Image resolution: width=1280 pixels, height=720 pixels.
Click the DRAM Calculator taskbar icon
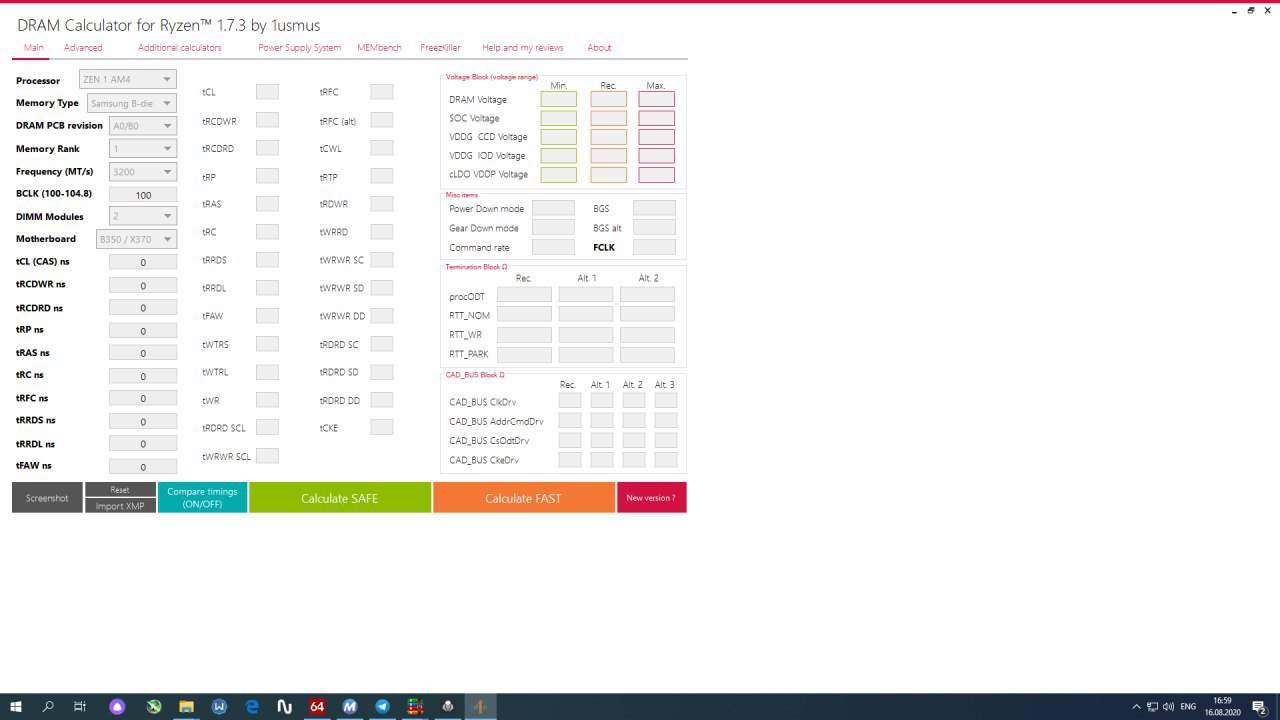[480, 706]
